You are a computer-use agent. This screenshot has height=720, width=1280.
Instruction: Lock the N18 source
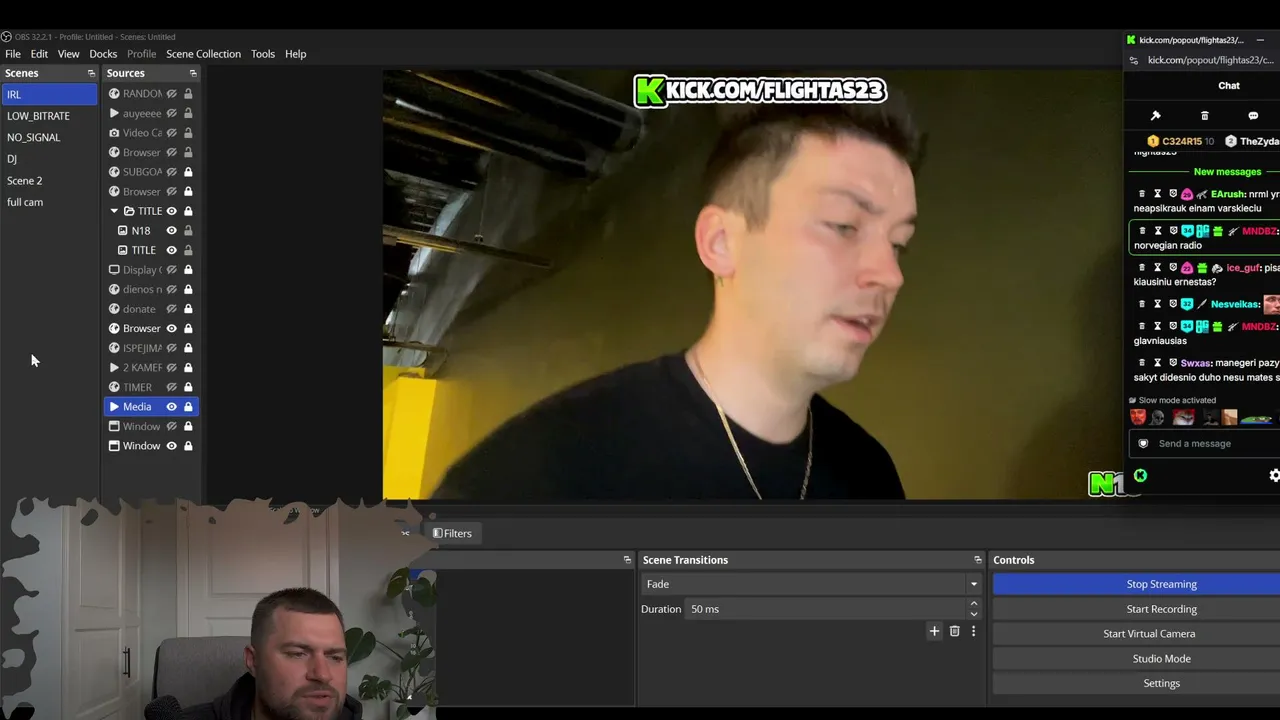click(x=188, y=231)
